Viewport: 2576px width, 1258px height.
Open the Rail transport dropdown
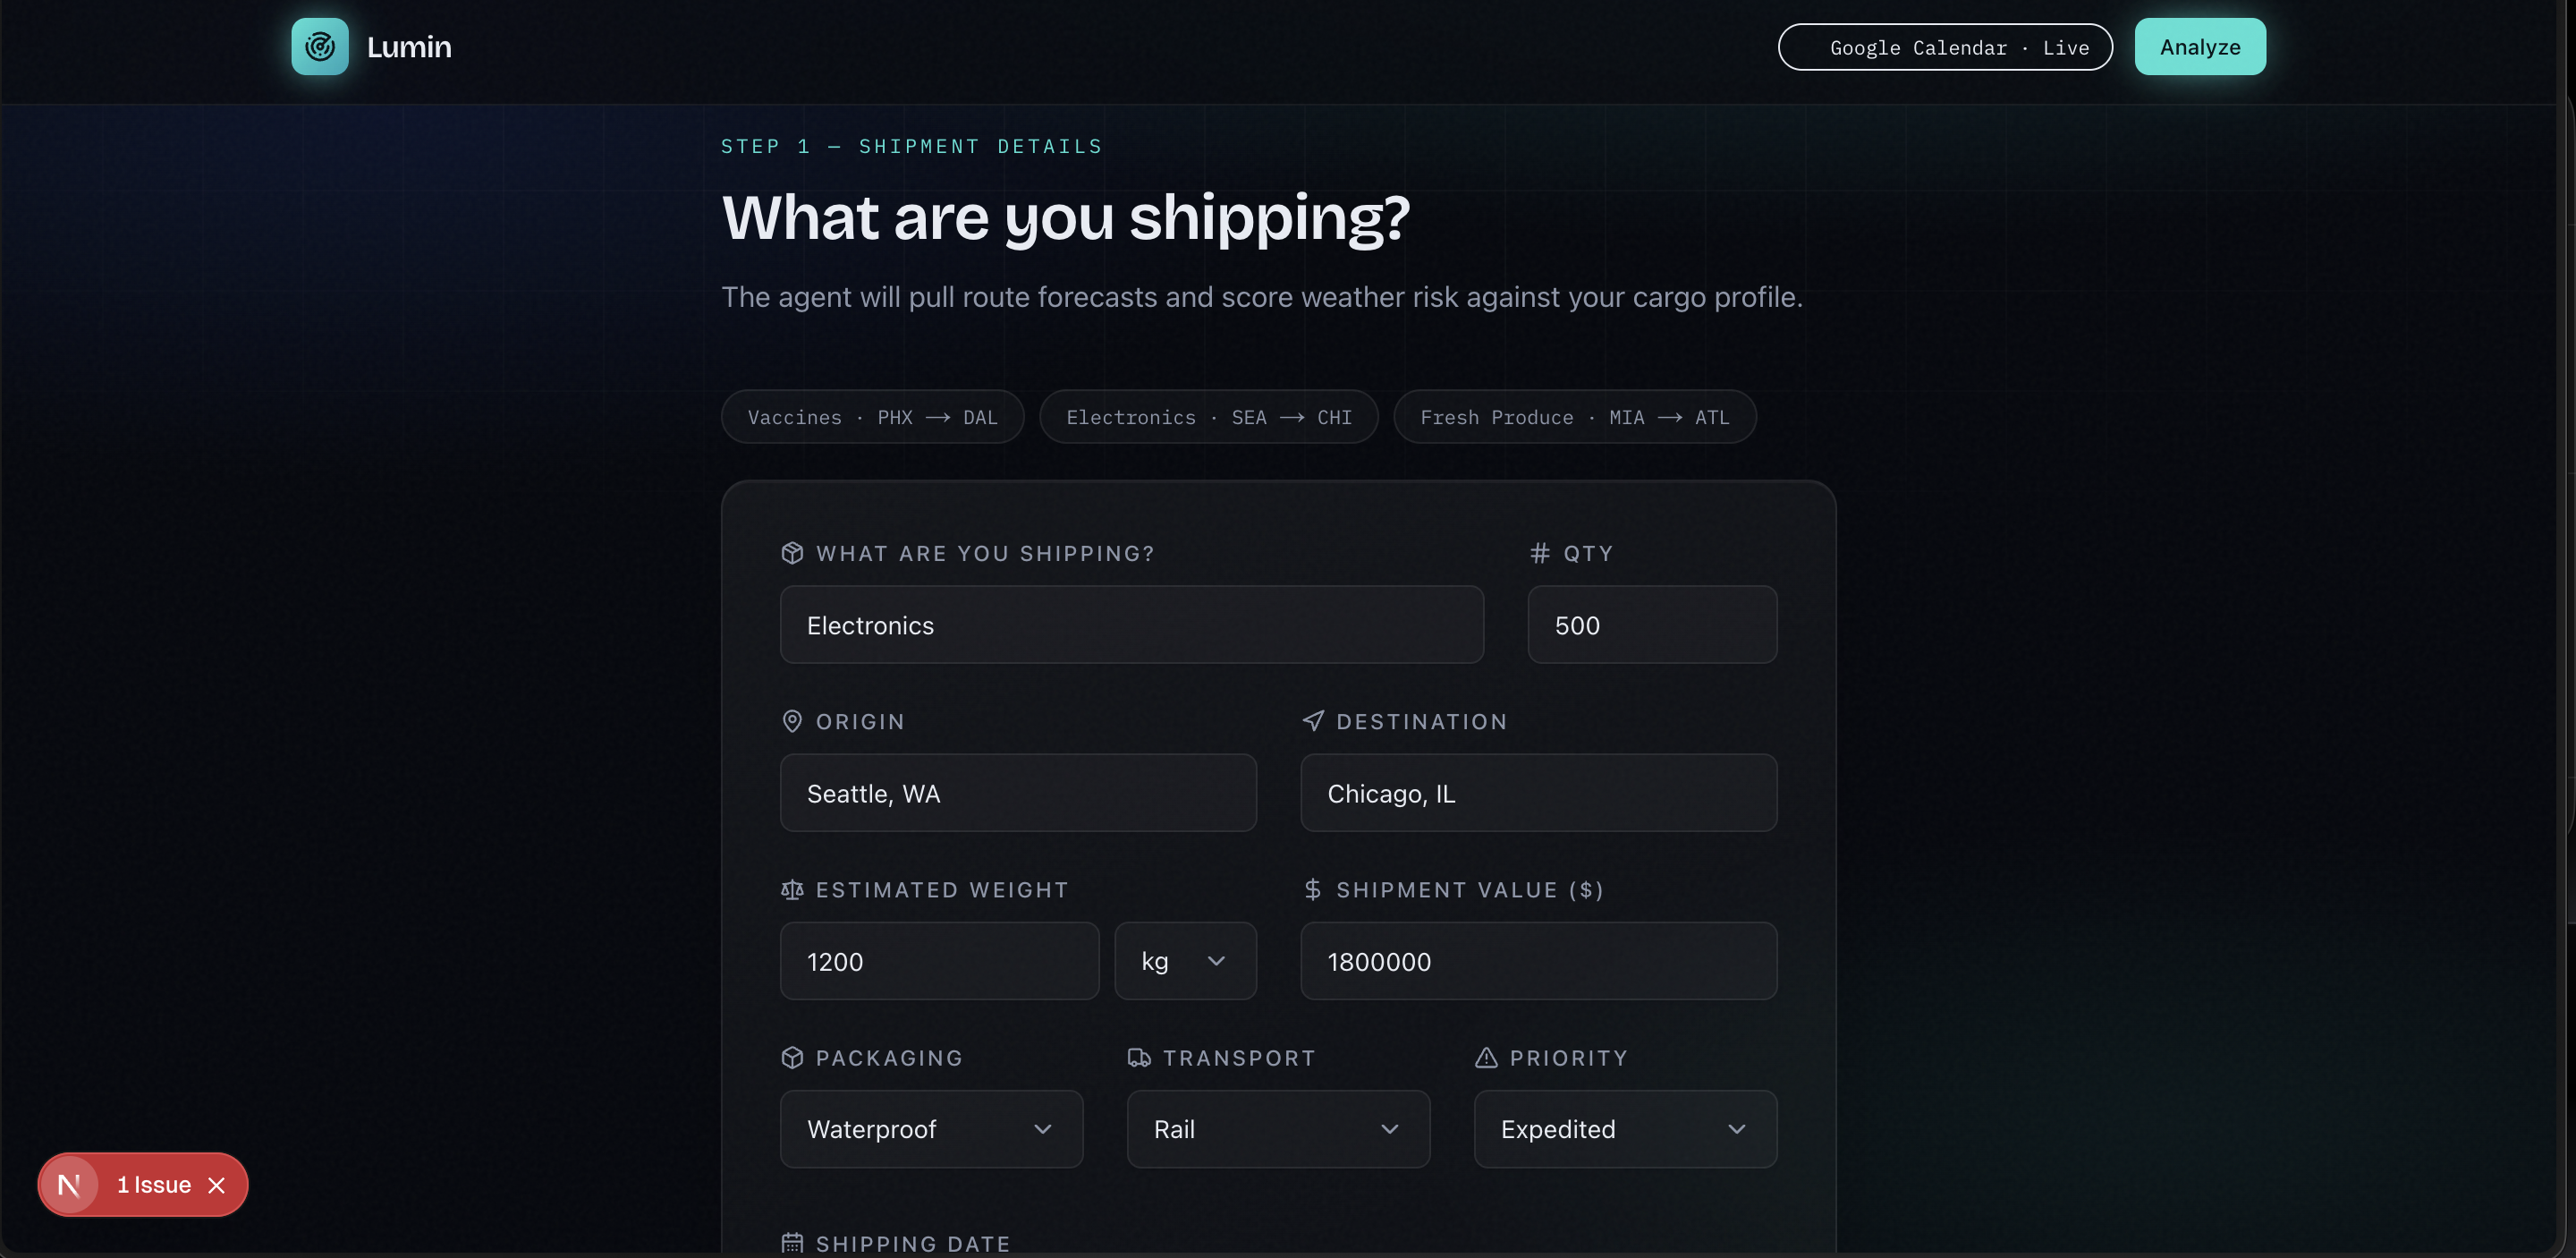pyautogui.click(x=1278, y=1129)
